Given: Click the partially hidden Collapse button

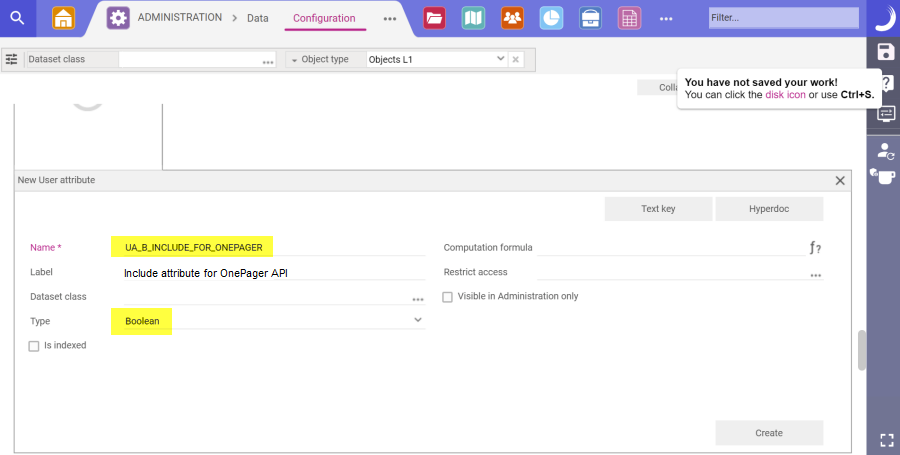Looking at the screenshot, I should (x=658, y=87).
